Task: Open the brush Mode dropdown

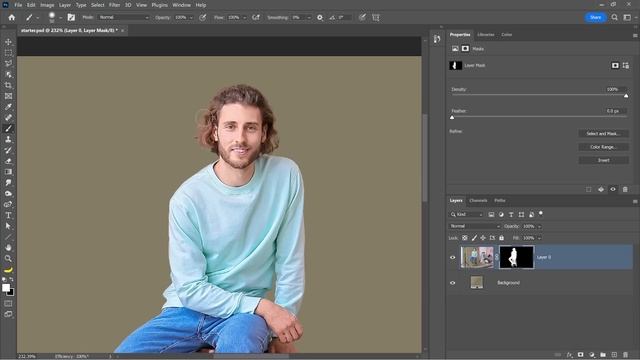Action: 124,18
